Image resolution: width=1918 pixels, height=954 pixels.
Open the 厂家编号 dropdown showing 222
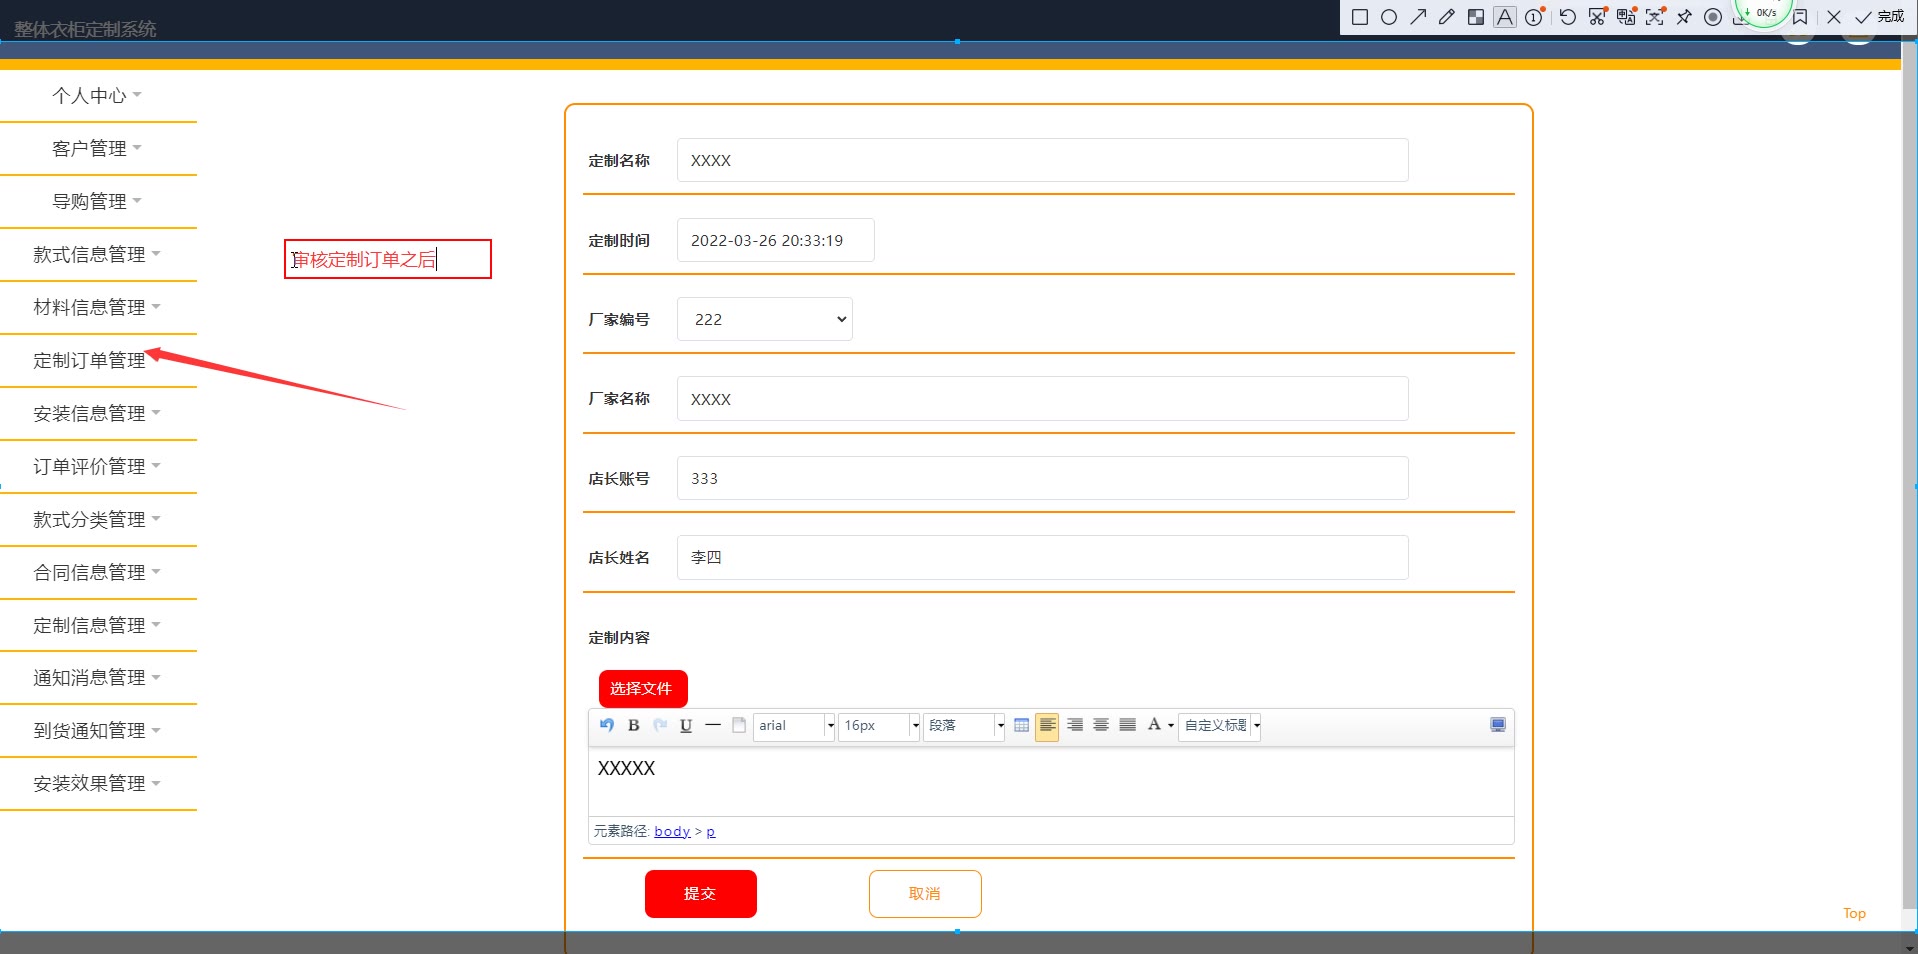click(x=765, y=320)
